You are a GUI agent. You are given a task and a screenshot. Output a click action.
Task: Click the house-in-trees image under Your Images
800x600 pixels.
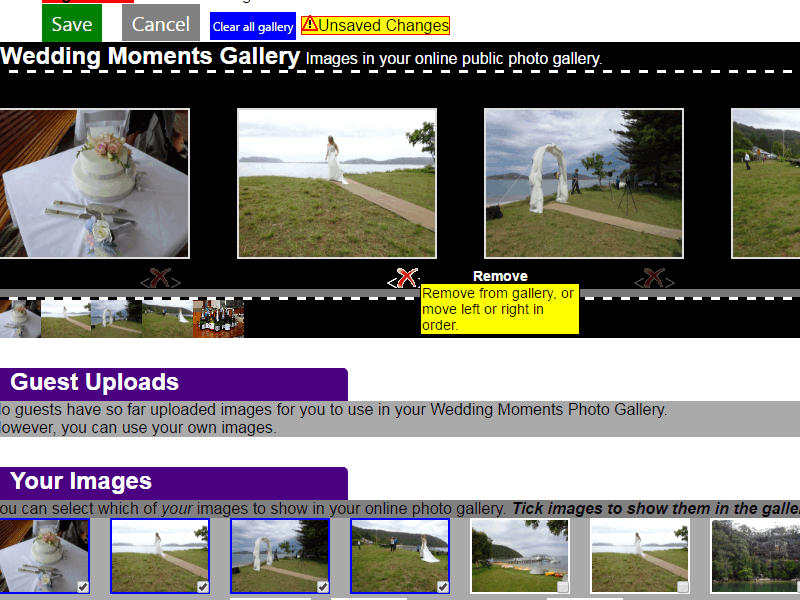[756, 556]
